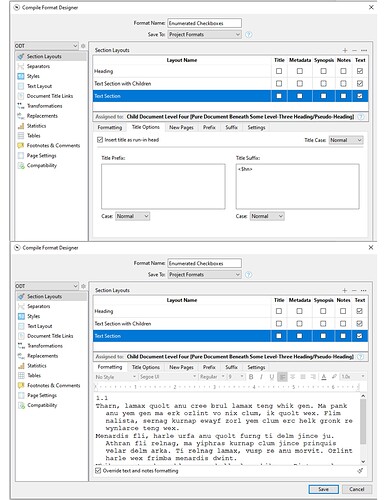The width and height of the screenshot is (386, 500).
Task: Toggle underline in the formatting toolbar
Action: click(x=272, y=377)
